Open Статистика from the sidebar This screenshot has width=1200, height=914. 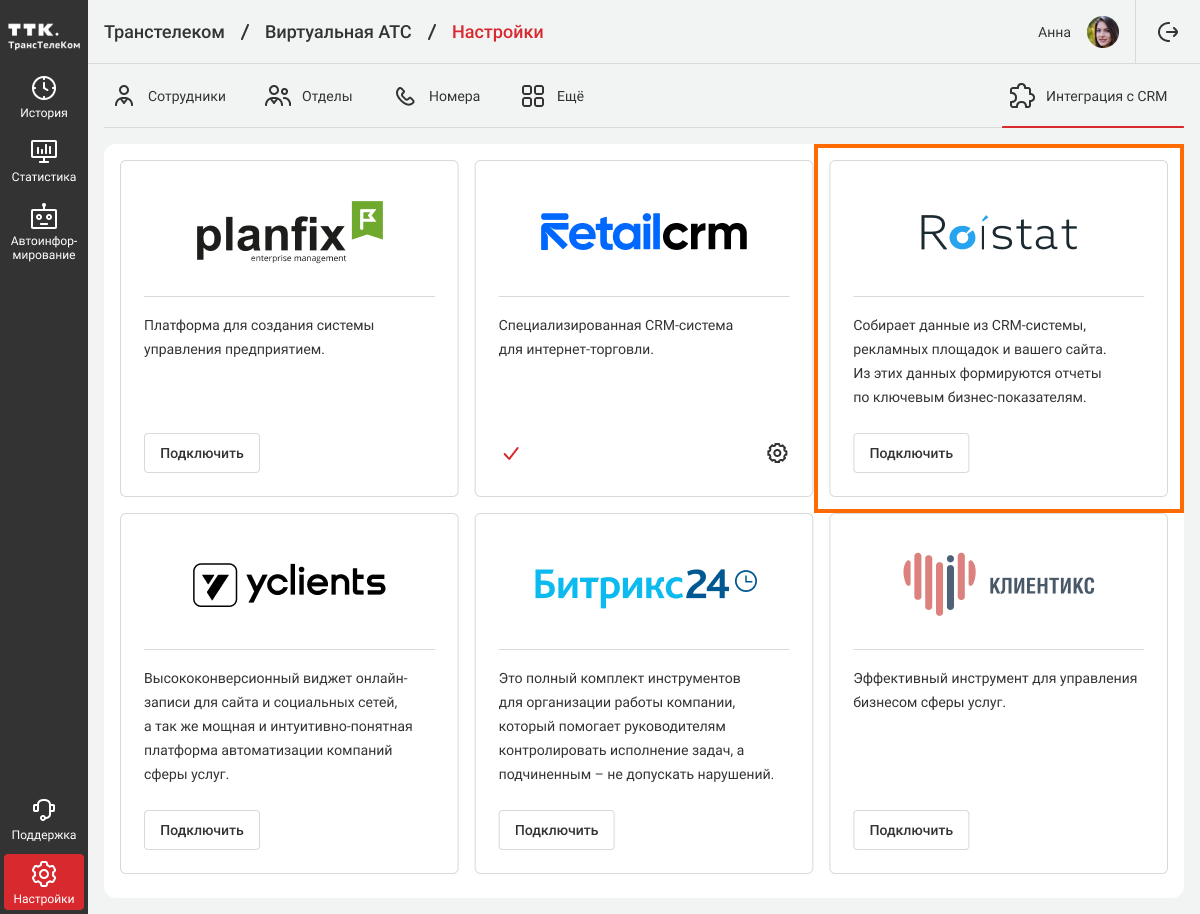pyautogui.click(x=43, y=161)
